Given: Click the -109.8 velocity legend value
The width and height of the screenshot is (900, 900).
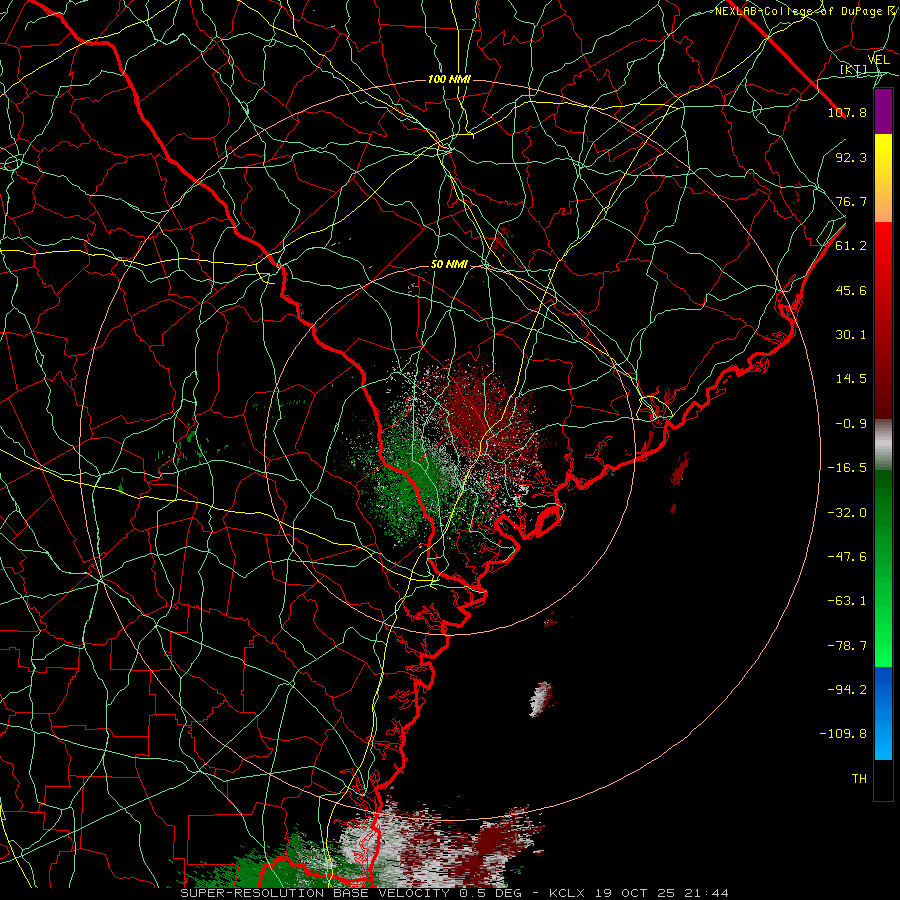Looking at the screenshot, I should pos(843,734).
